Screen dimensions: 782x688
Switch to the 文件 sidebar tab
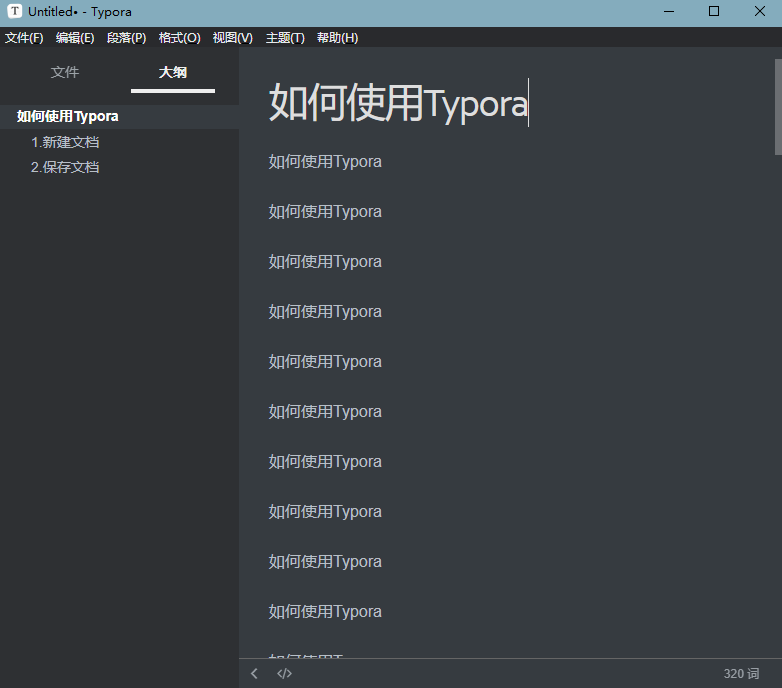65,72
